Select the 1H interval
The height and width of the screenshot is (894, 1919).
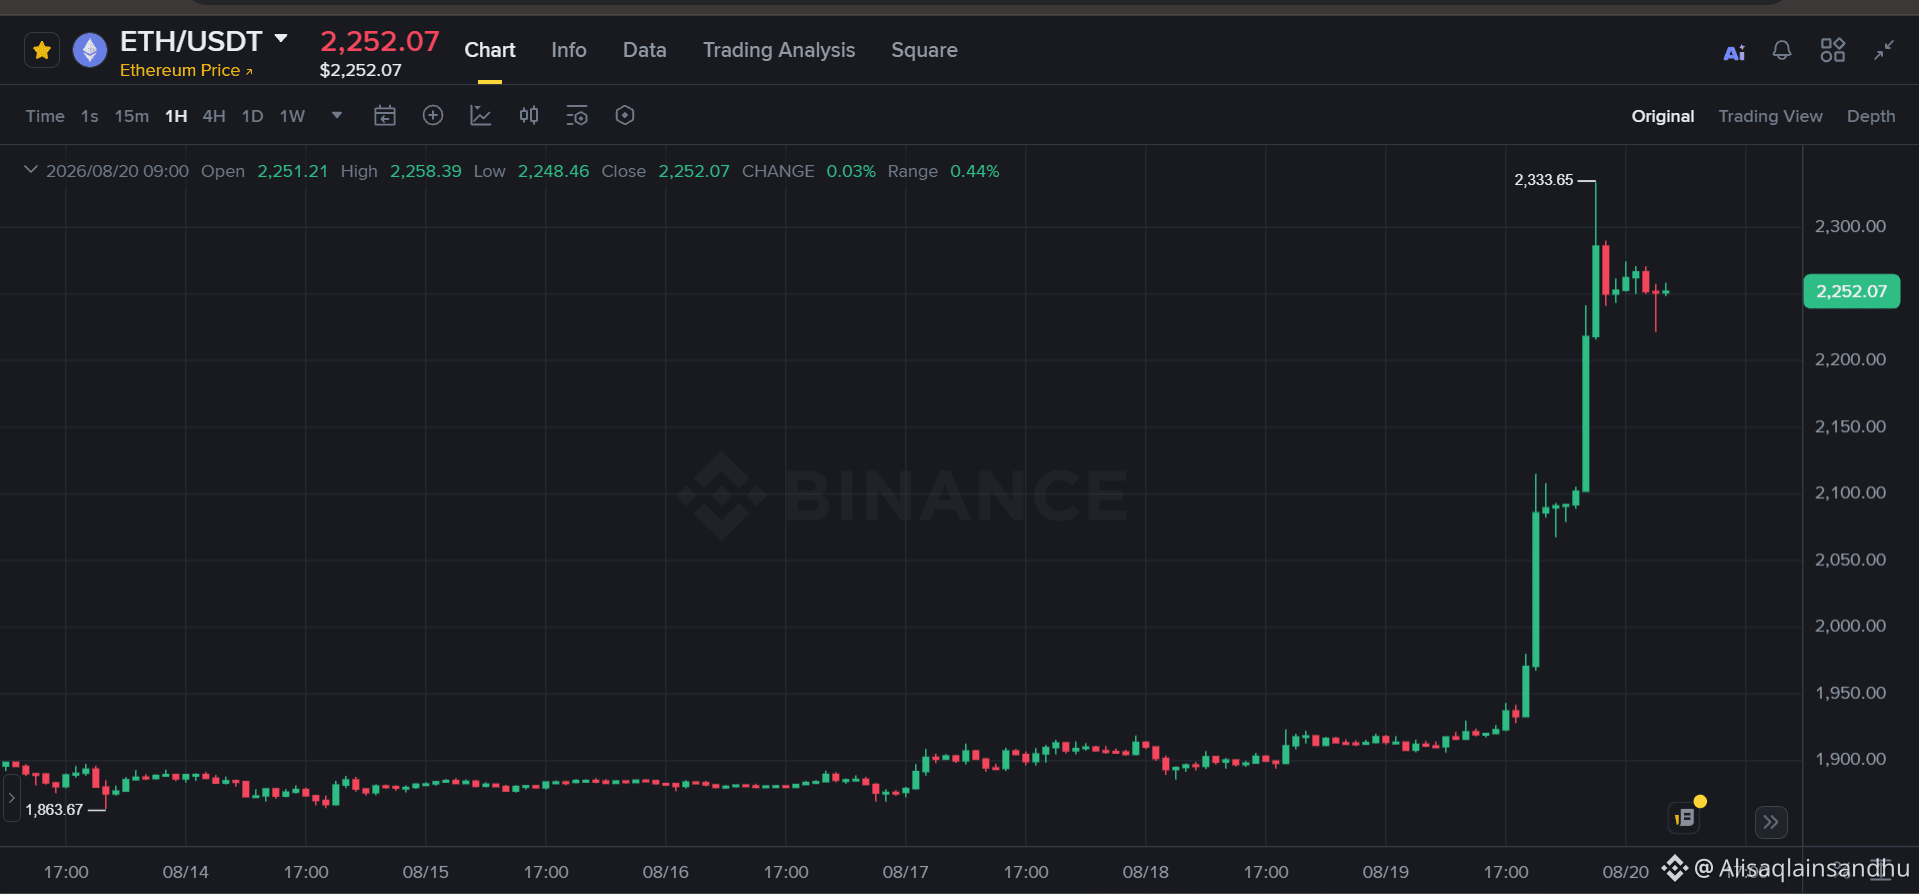[x=176, y=116]
